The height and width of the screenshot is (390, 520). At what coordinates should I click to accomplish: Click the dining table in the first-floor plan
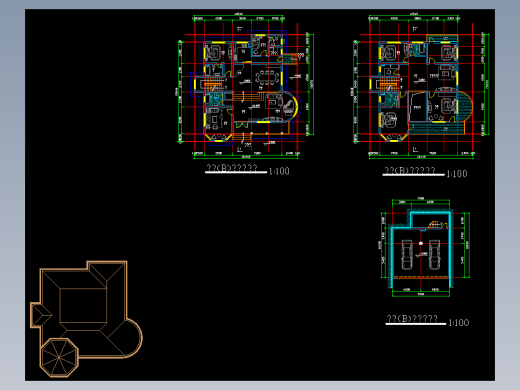(267, 79)
